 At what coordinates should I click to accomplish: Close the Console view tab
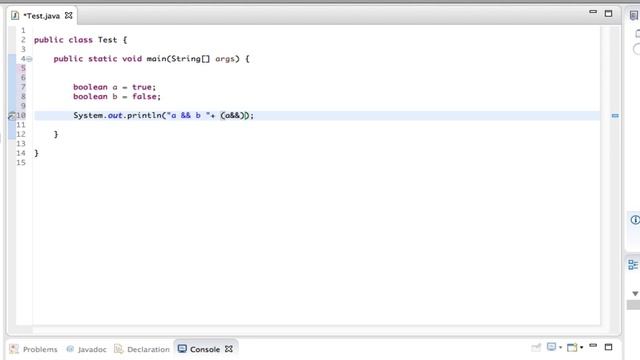[229, 349]
